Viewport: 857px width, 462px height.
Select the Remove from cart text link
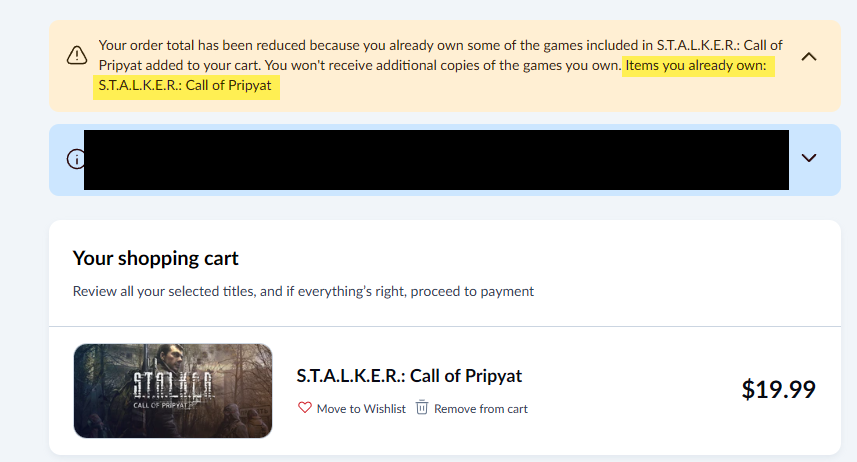(x=481, y=409)
